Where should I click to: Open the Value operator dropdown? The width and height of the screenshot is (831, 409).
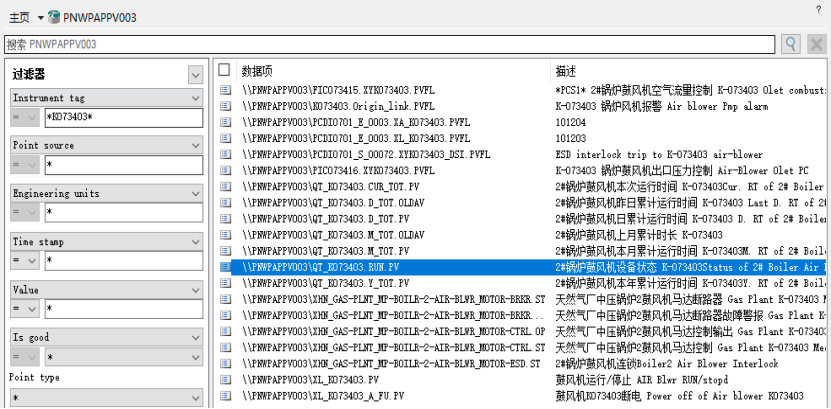25,309
